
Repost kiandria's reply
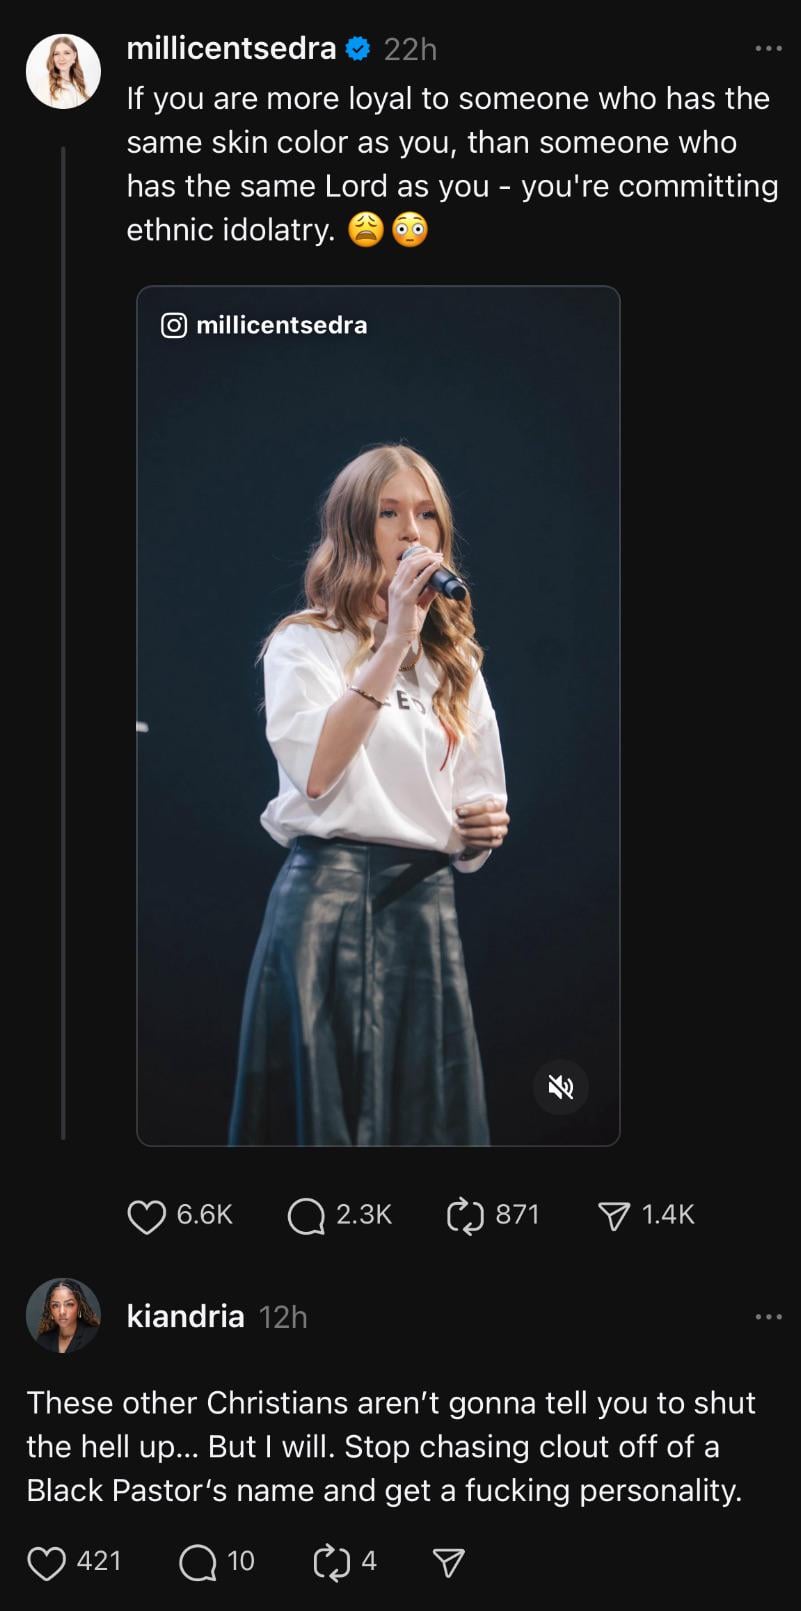coord(331,1562)
